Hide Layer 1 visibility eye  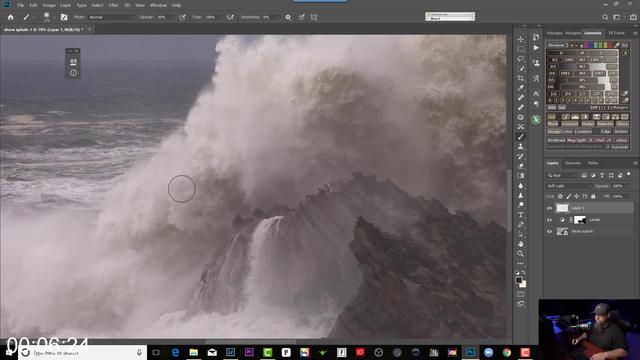(x=549, y=208)
